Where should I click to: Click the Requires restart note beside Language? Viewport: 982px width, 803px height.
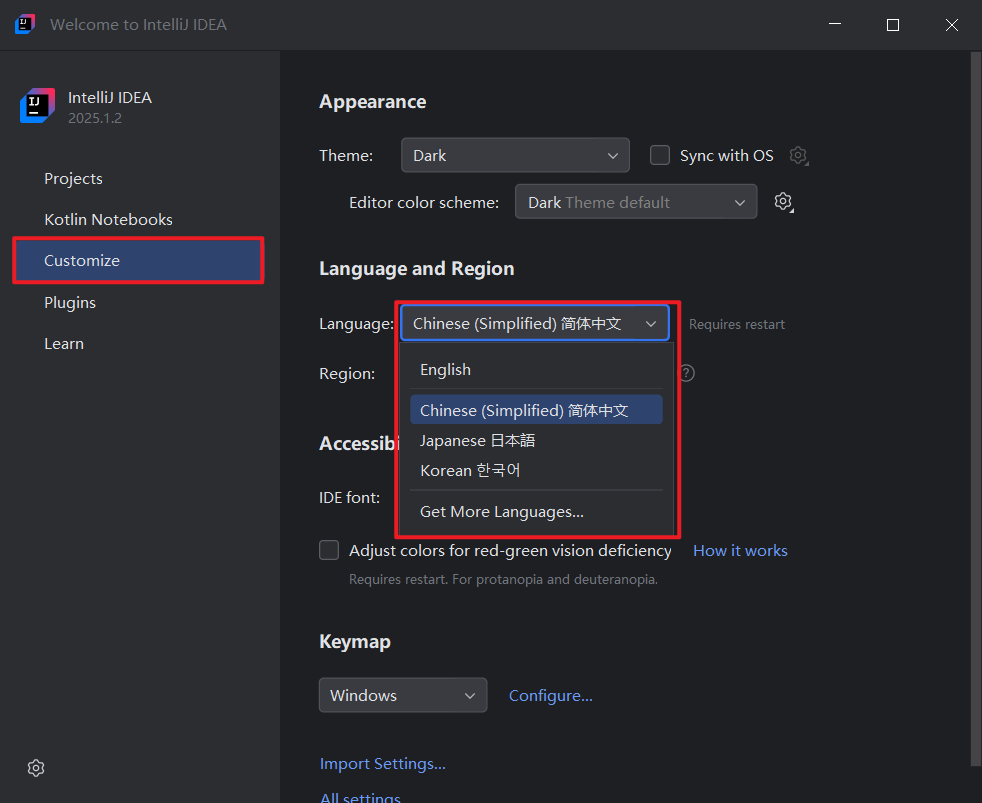coord(736,324)
